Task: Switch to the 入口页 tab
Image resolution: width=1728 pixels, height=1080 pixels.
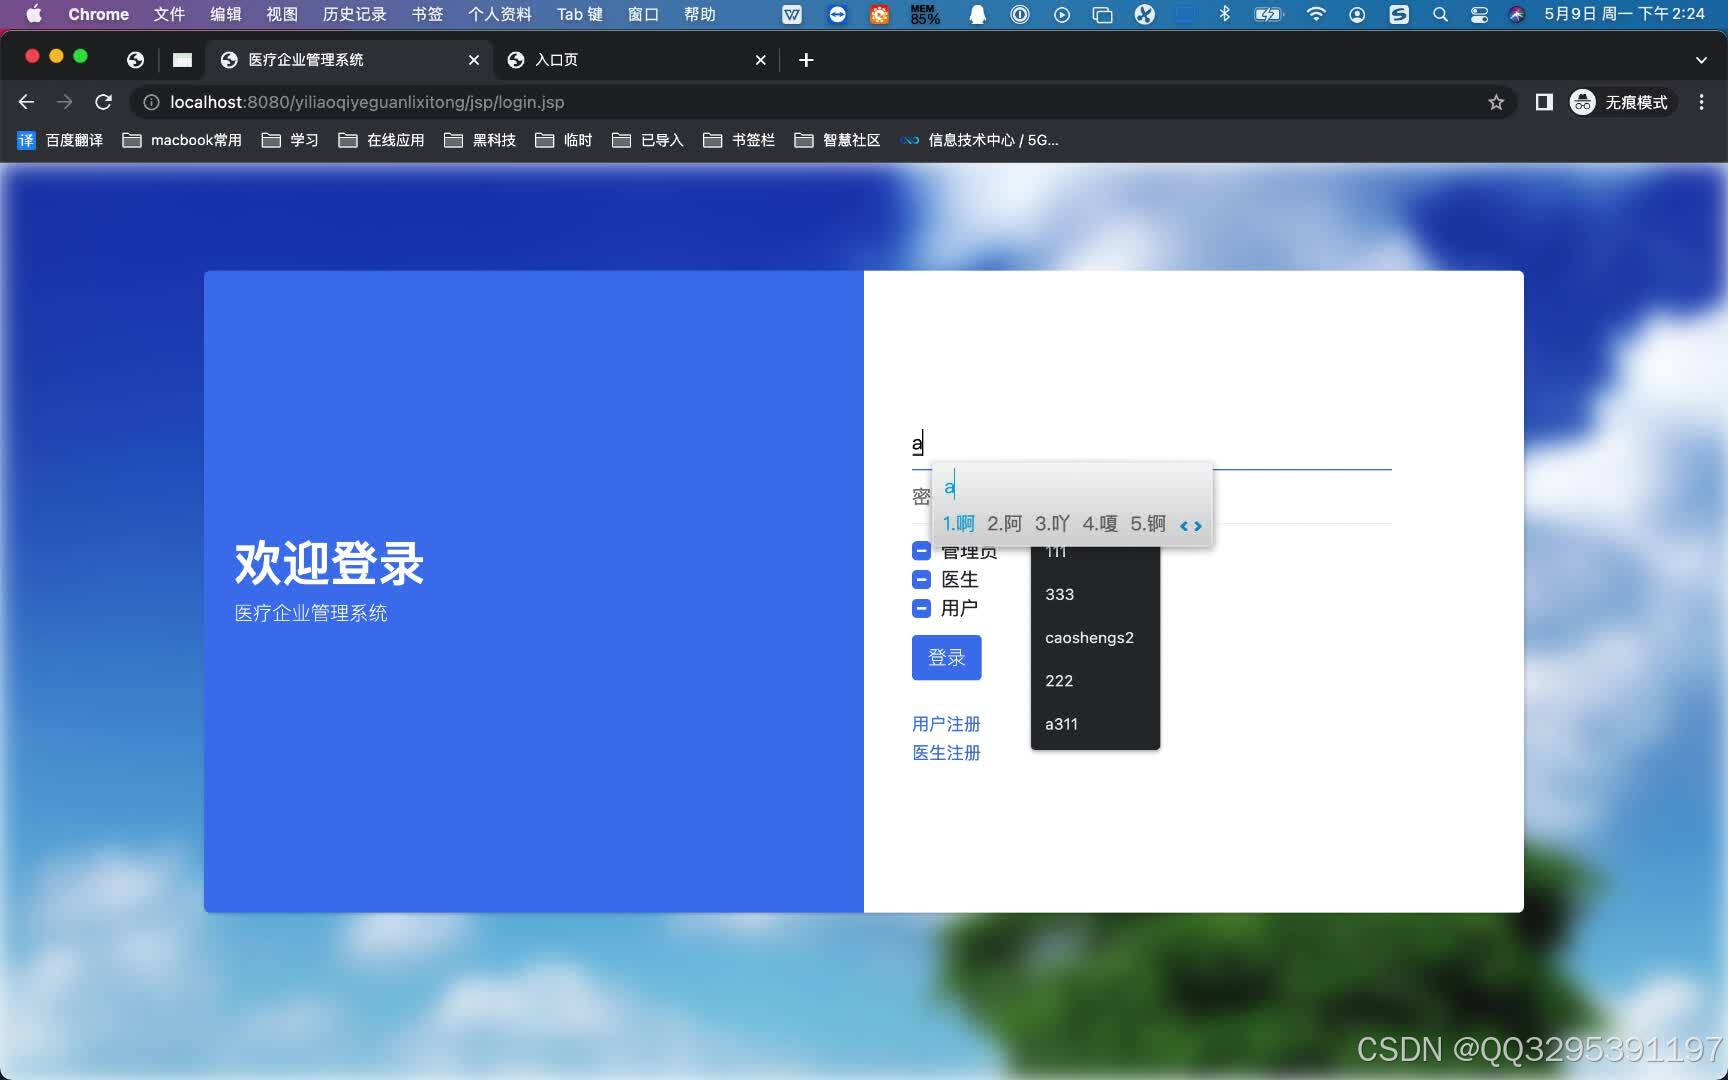Action: 636,60
